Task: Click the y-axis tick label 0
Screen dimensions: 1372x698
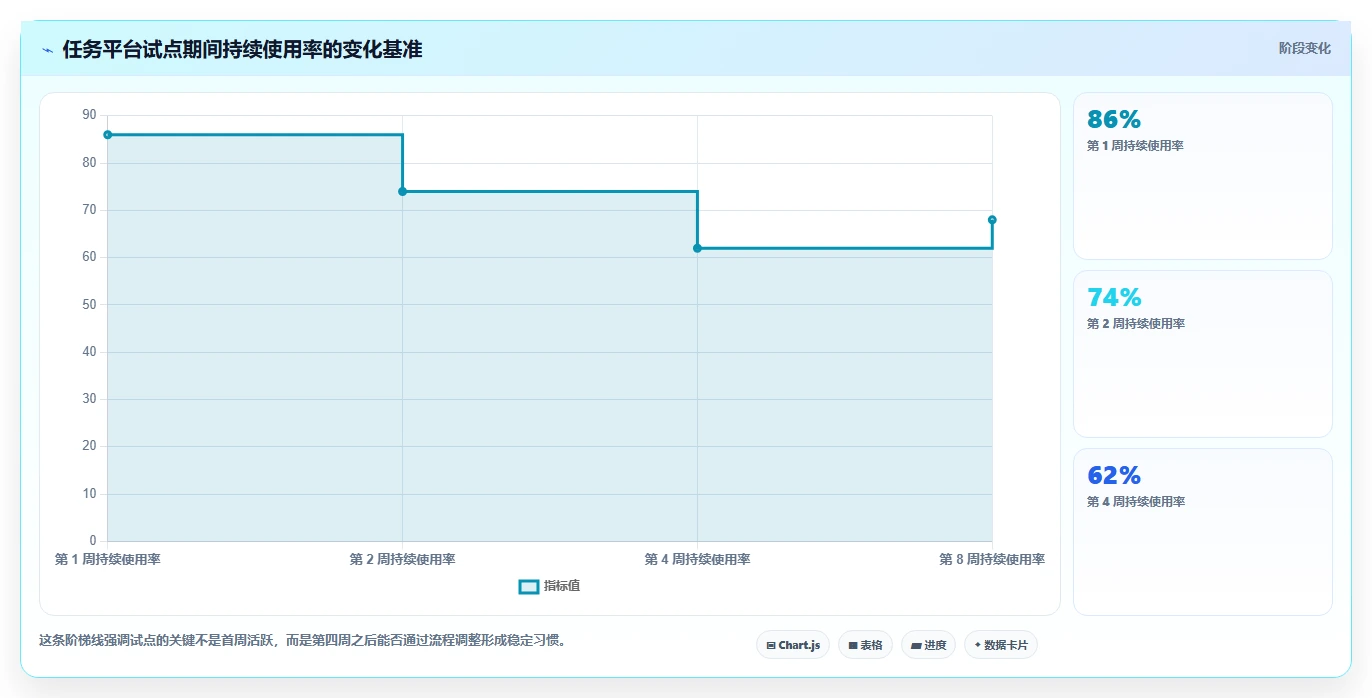Action: click(x=93, y=541)
